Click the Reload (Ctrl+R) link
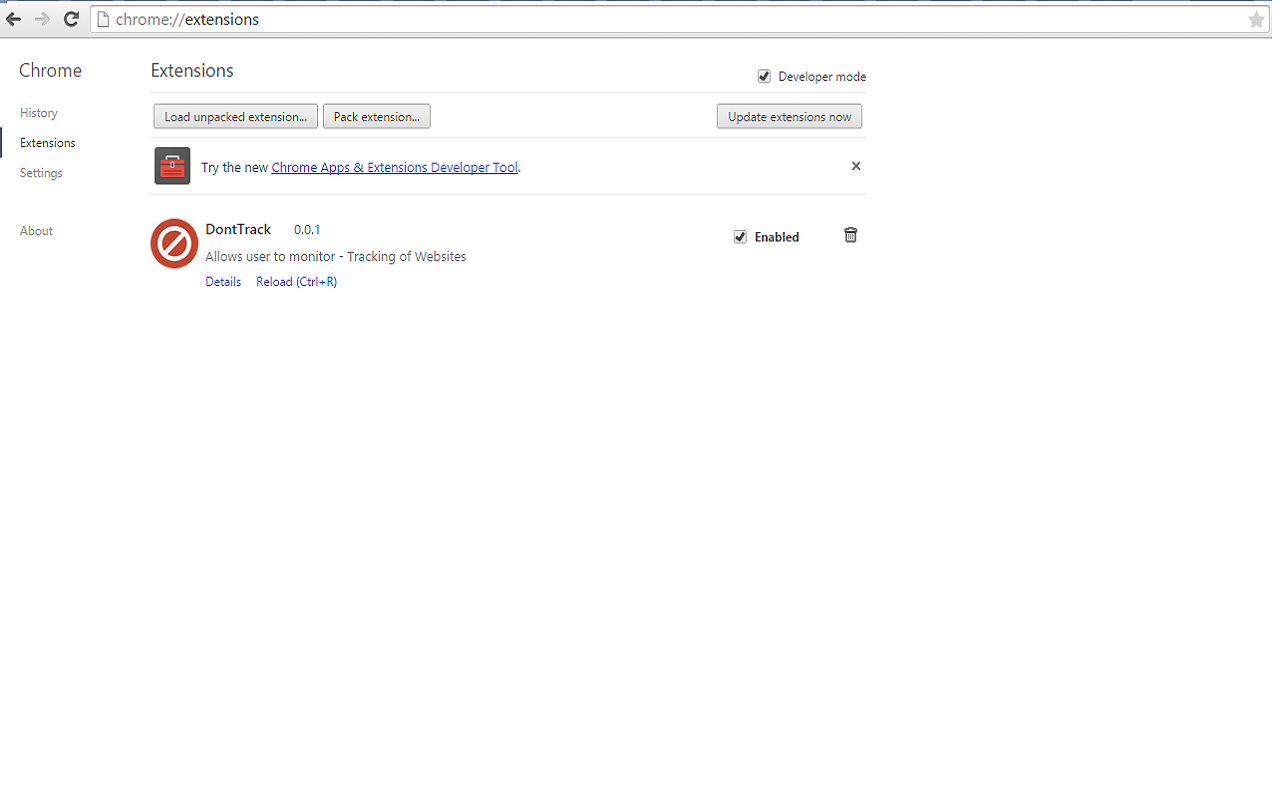The width and height of the screenshot is (1280, 800). coord(296,282)
